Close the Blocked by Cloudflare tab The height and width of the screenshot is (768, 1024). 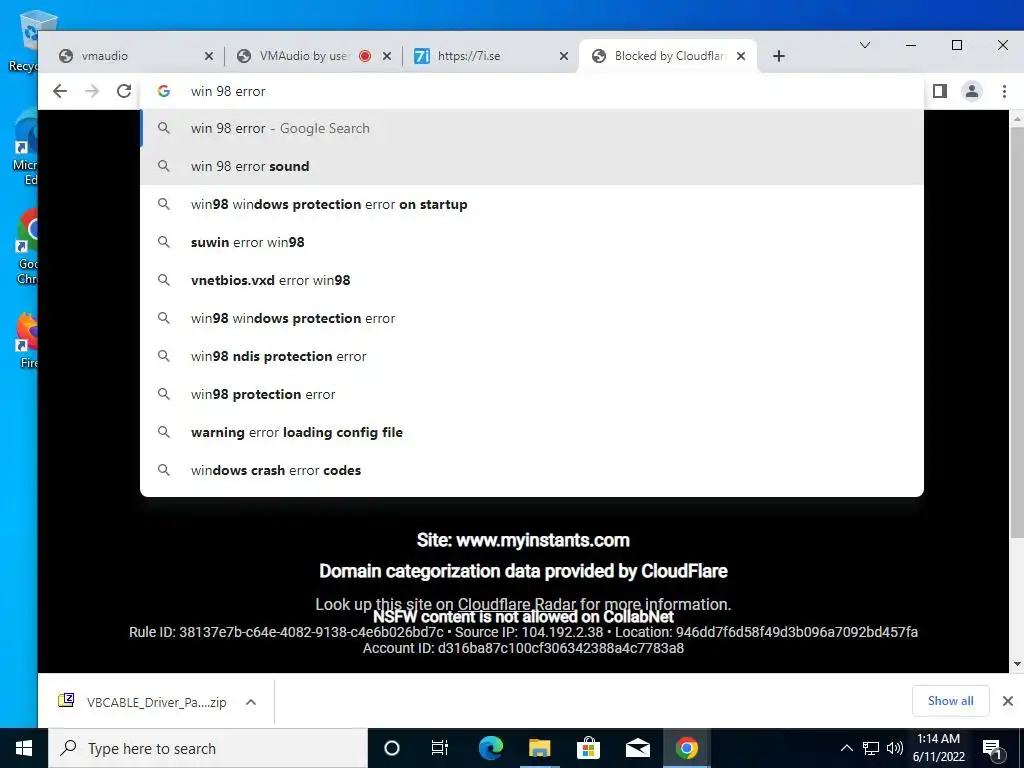741,56
